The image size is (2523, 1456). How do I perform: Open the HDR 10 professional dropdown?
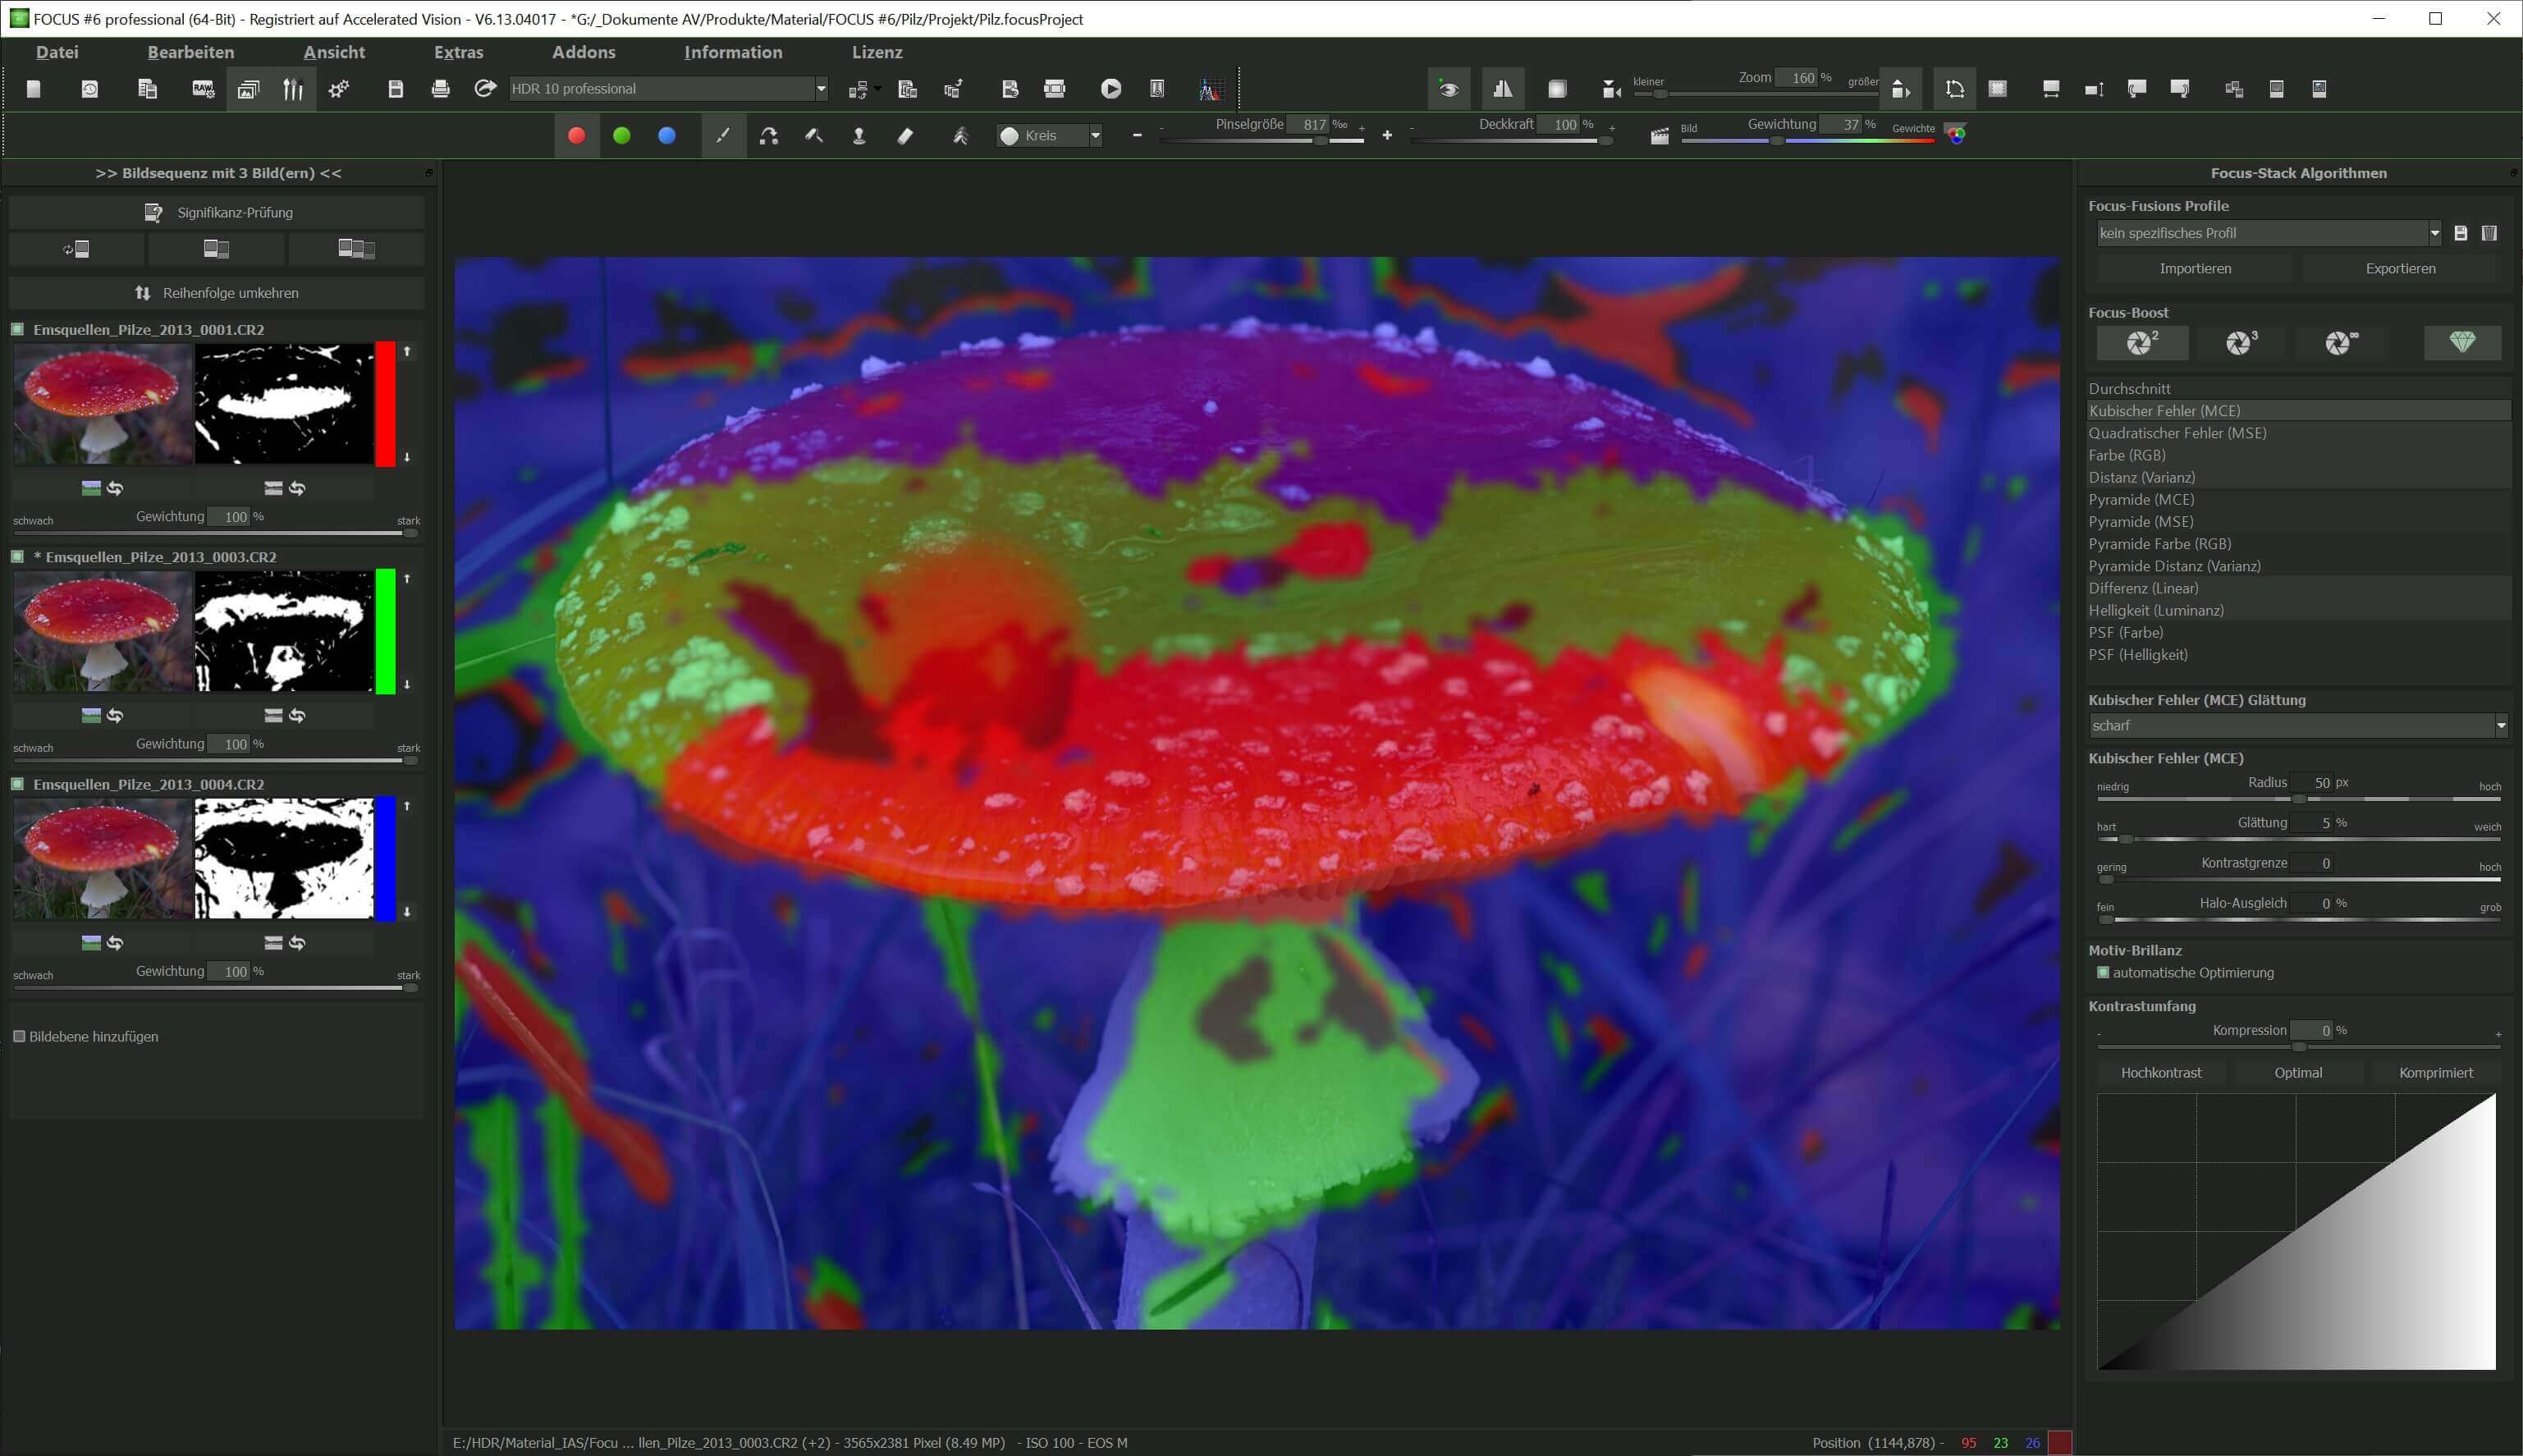pyautogui.click(x=821, y=89)
